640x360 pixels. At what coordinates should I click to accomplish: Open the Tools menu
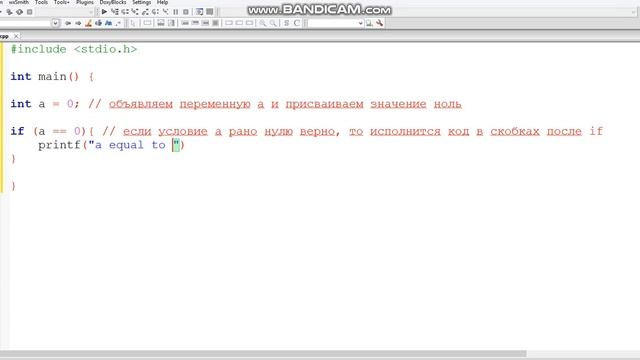pyautogui.click(x=41, y=2)
